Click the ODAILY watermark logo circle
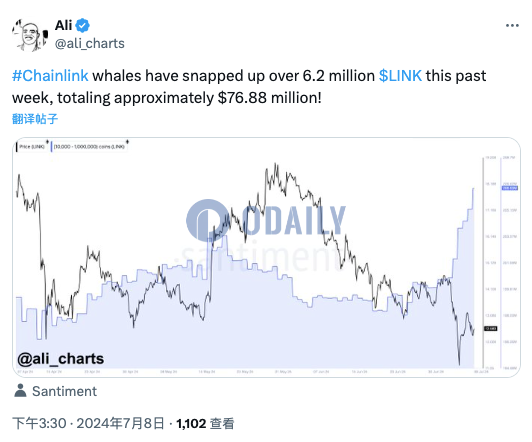This screenshot has width=532, height=442. click(207, 220)
